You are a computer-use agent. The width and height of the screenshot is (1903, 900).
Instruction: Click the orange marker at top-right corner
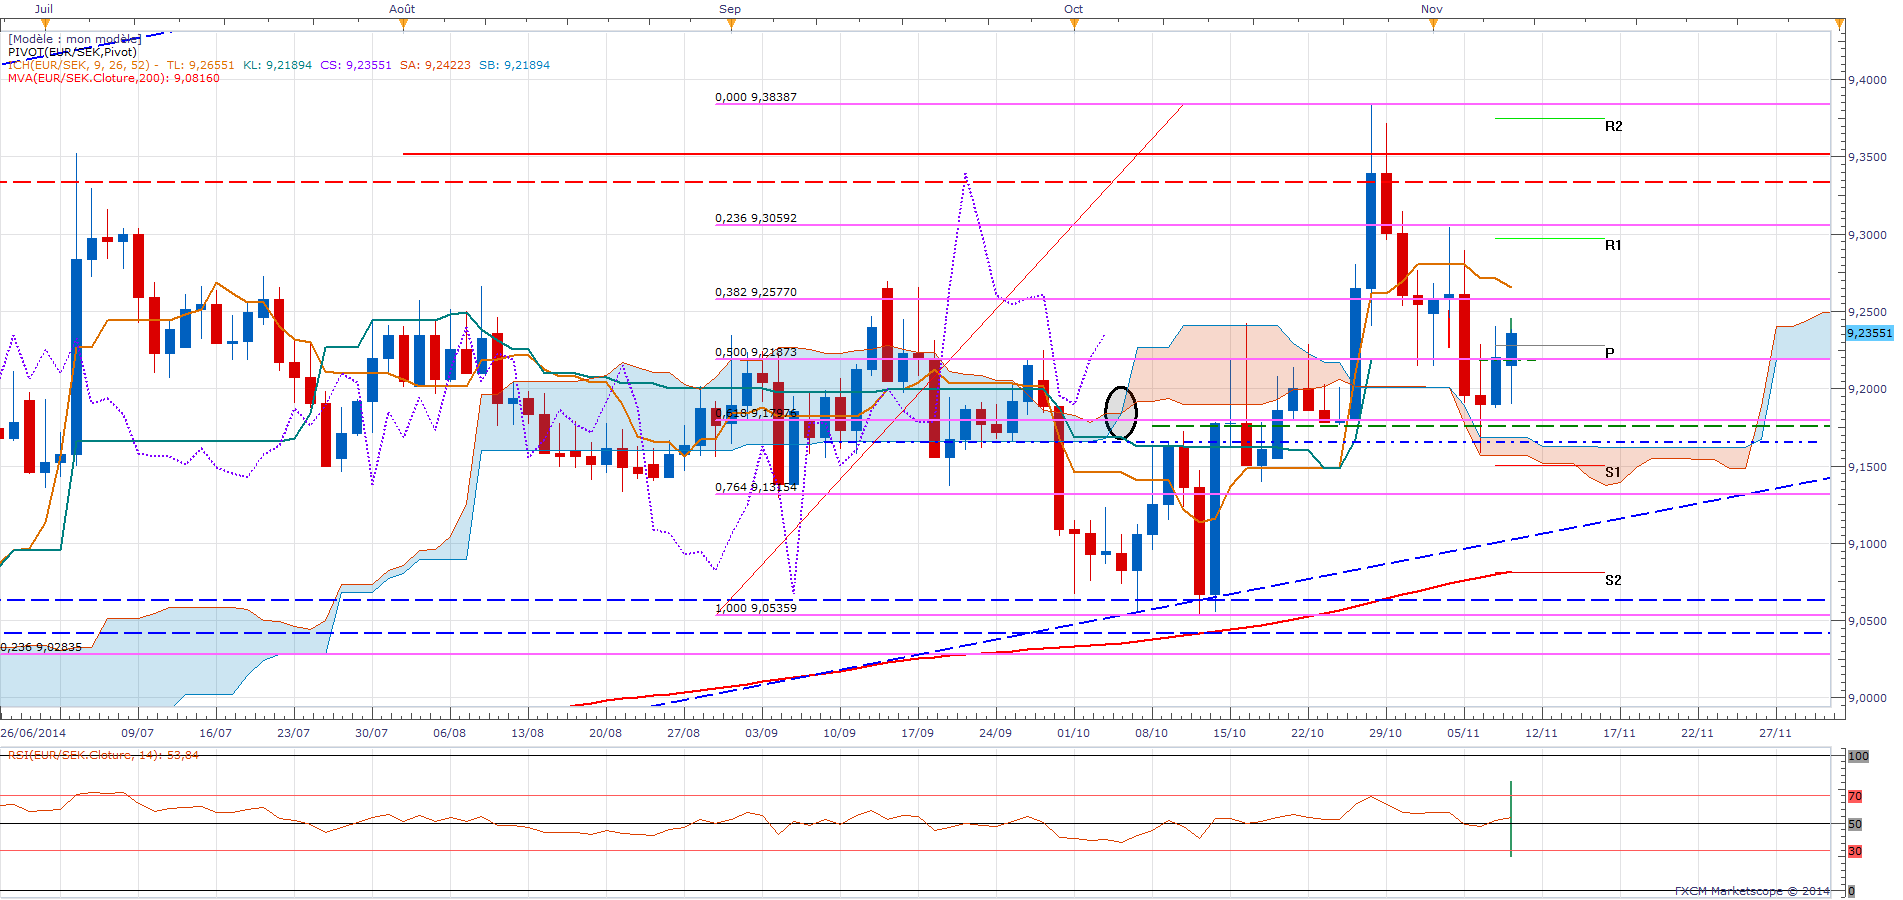click(x=1839, y=25)
